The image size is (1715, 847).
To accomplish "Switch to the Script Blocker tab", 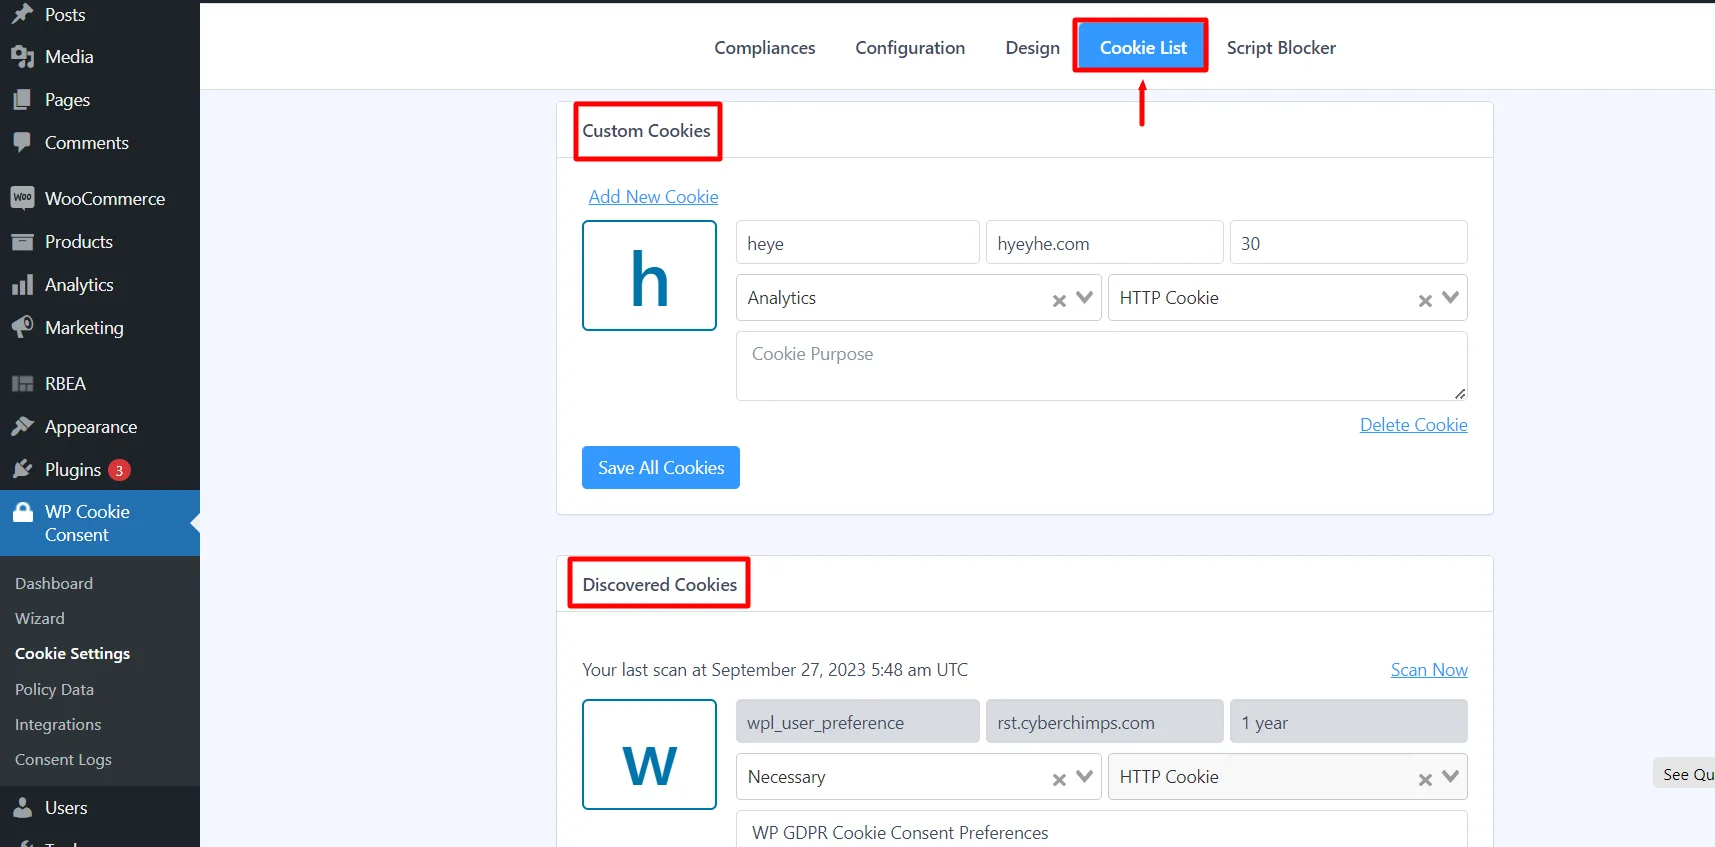I will click(1281, 48).
